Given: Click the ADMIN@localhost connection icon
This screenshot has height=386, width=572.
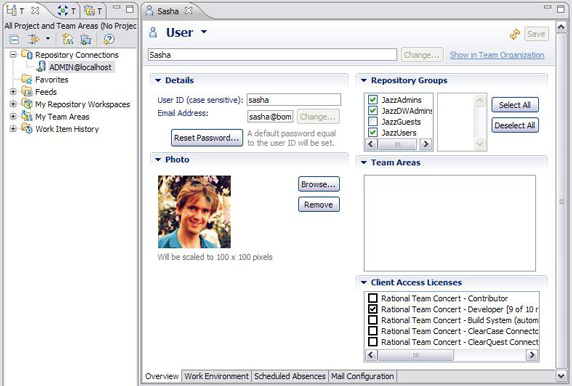Looking at the screenshot, I should 41,67.
